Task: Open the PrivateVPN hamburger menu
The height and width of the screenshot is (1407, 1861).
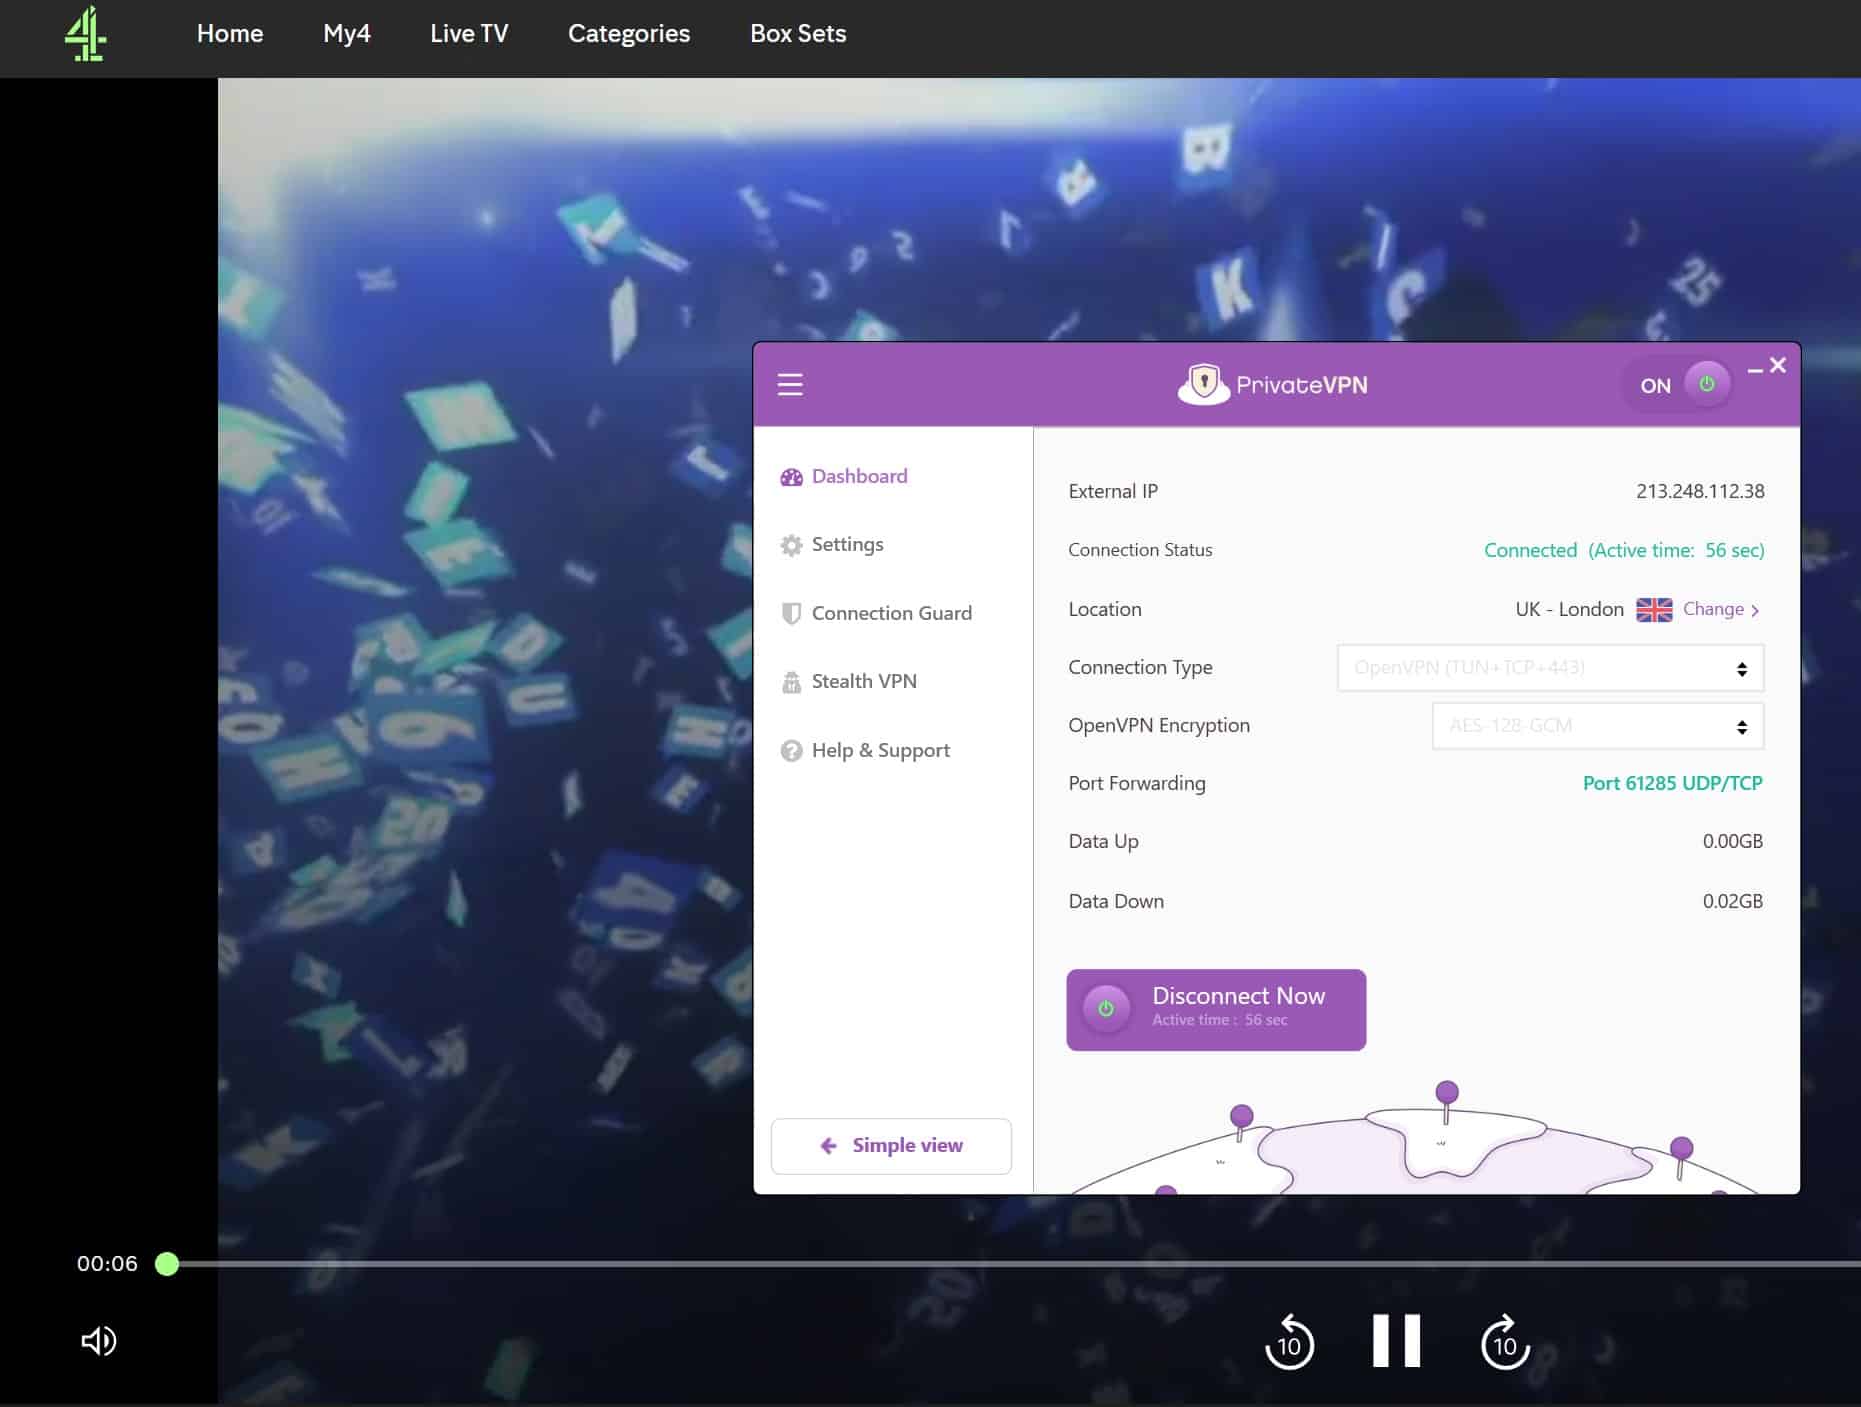Action: tap(790, 385)
